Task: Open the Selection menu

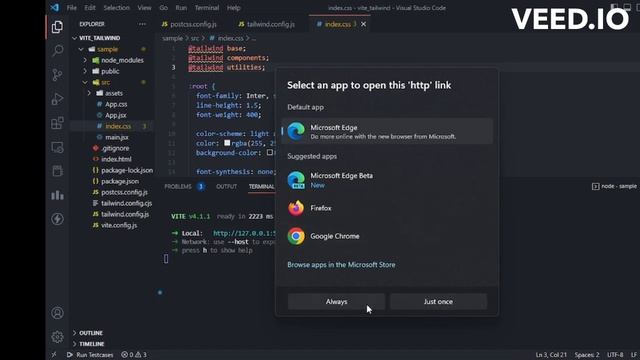Action: 116,8
